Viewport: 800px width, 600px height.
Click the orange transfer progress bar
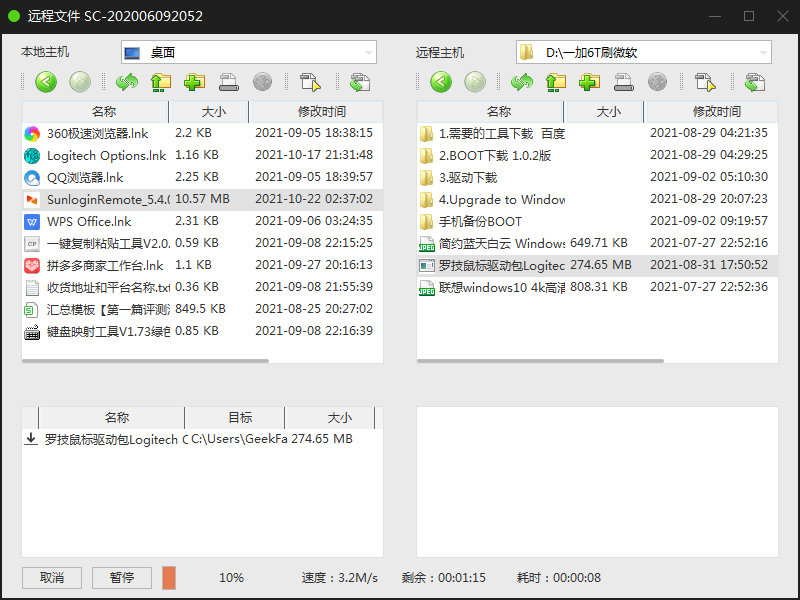[x=169, y=578]
